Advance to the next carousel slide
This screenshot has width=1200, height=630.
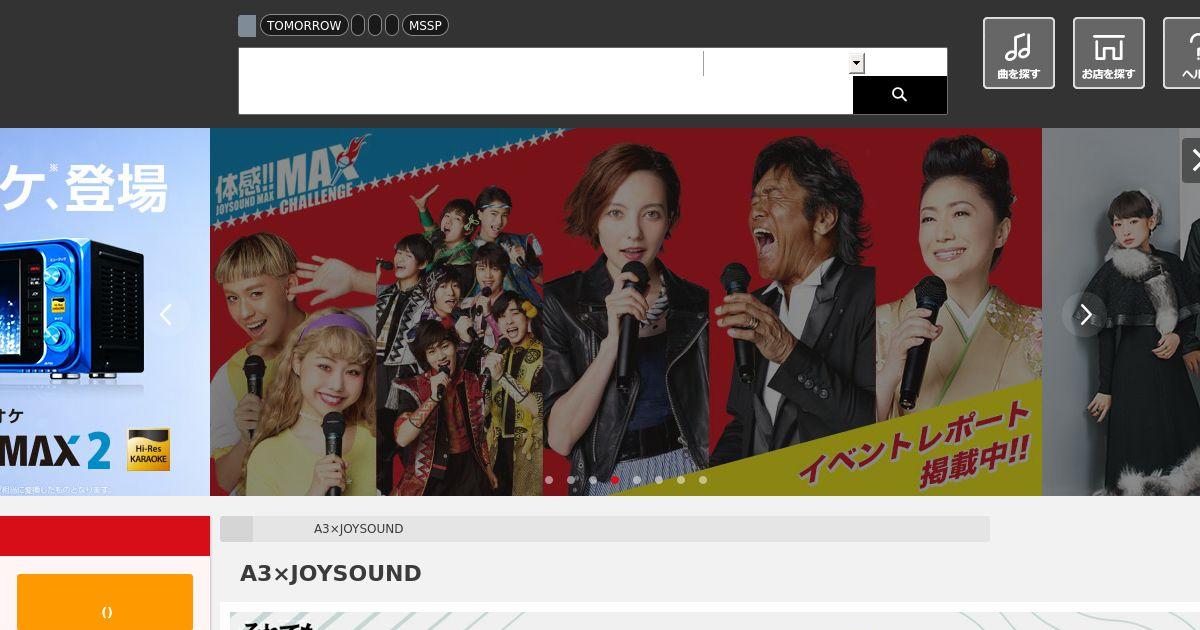[x=1085, y=315]
